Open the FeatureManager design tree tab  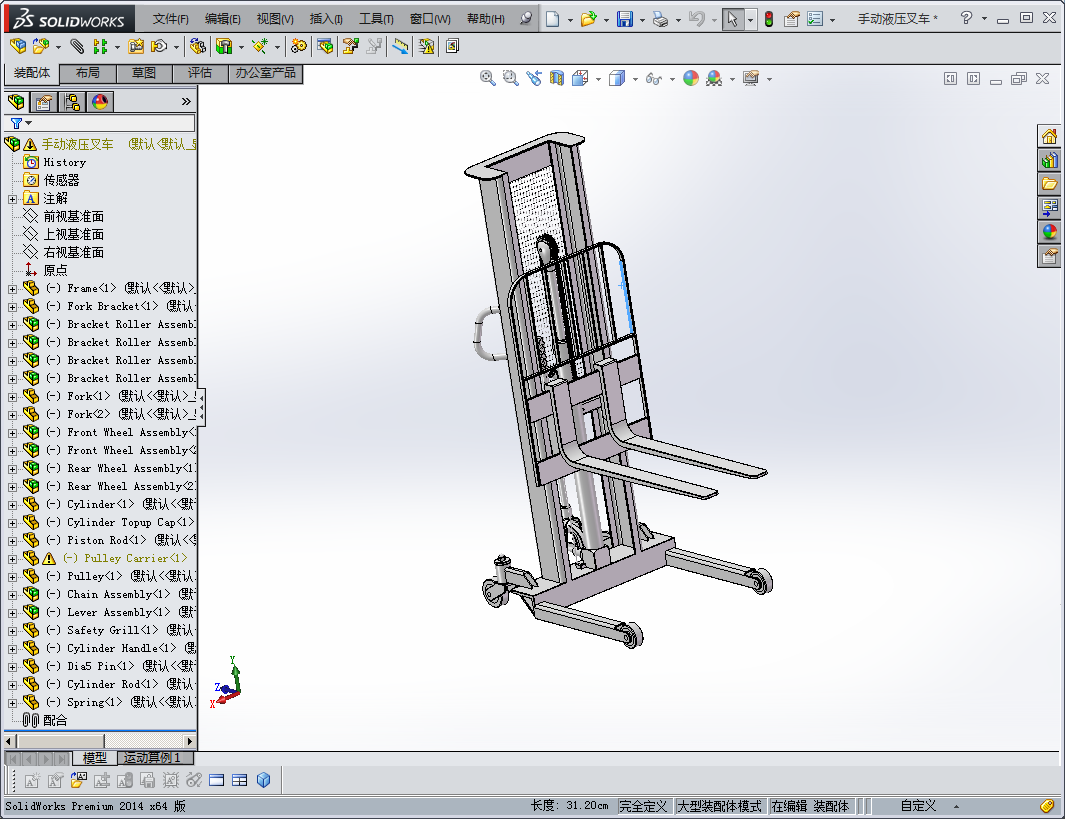coord(16,101)
